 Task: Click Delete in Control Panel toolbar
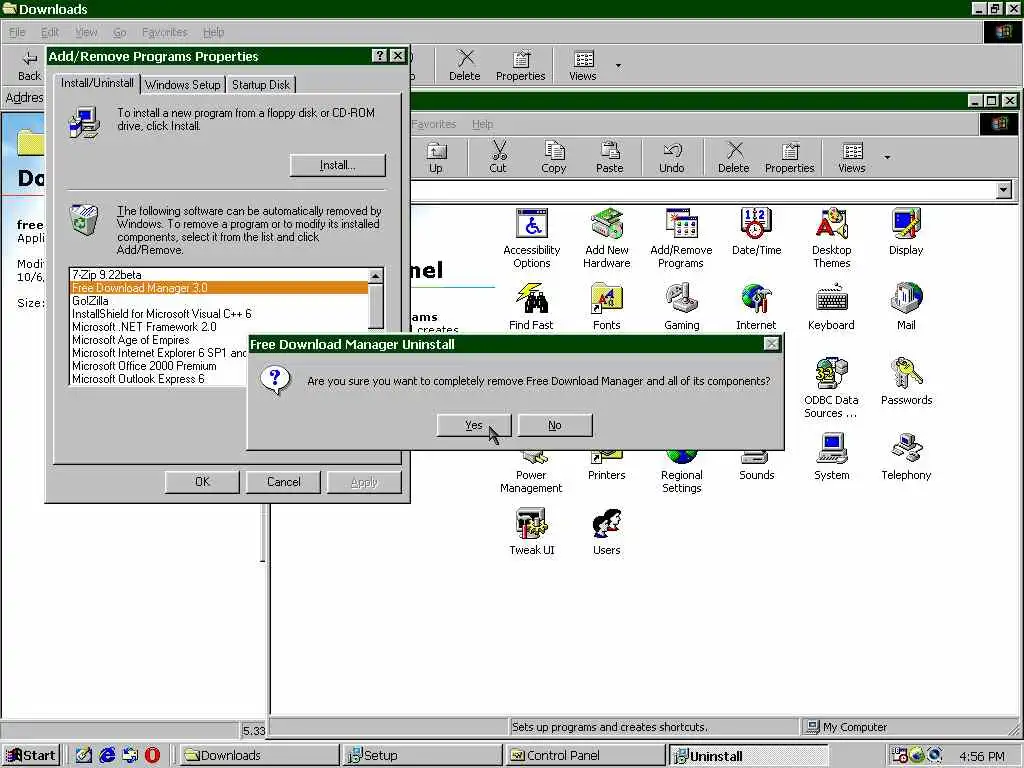point(733,157)
